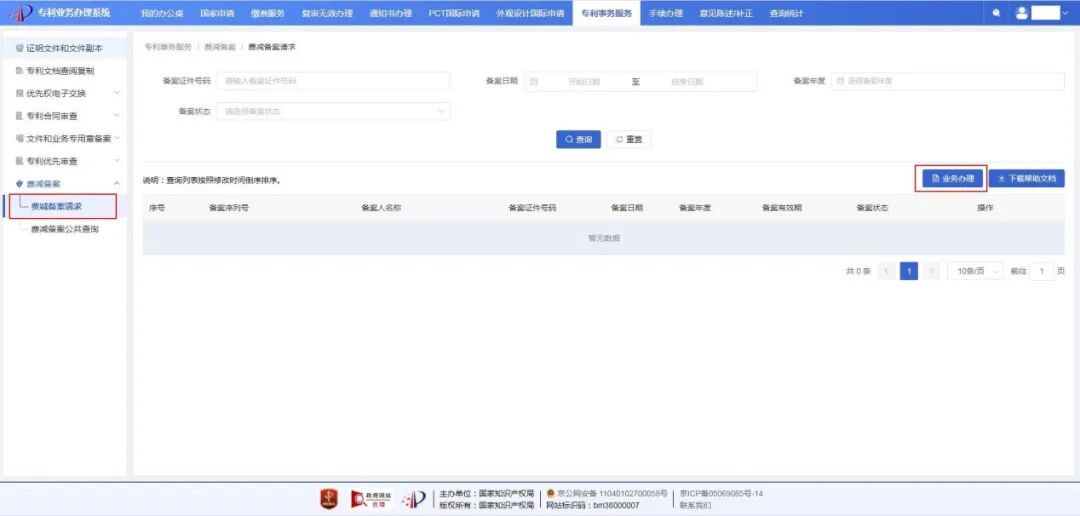Open the 备案年度 year picker
Image resolution: width=1080 pixels, height=516 pixels.
coord(948,81)
